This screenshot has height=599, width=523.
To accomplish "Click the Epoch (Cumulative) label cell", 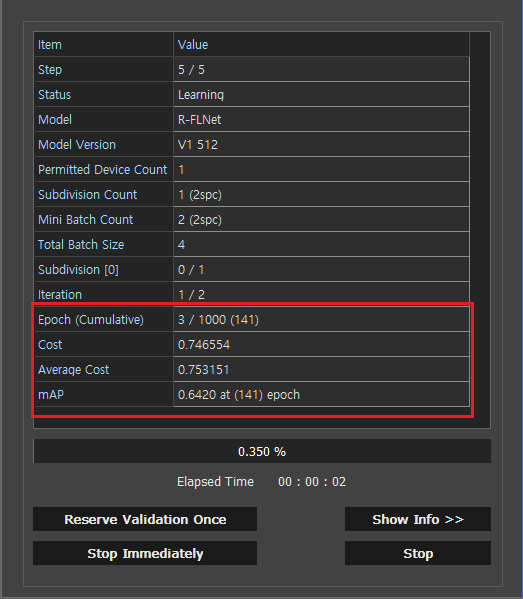I will click(x=104, y=319).
